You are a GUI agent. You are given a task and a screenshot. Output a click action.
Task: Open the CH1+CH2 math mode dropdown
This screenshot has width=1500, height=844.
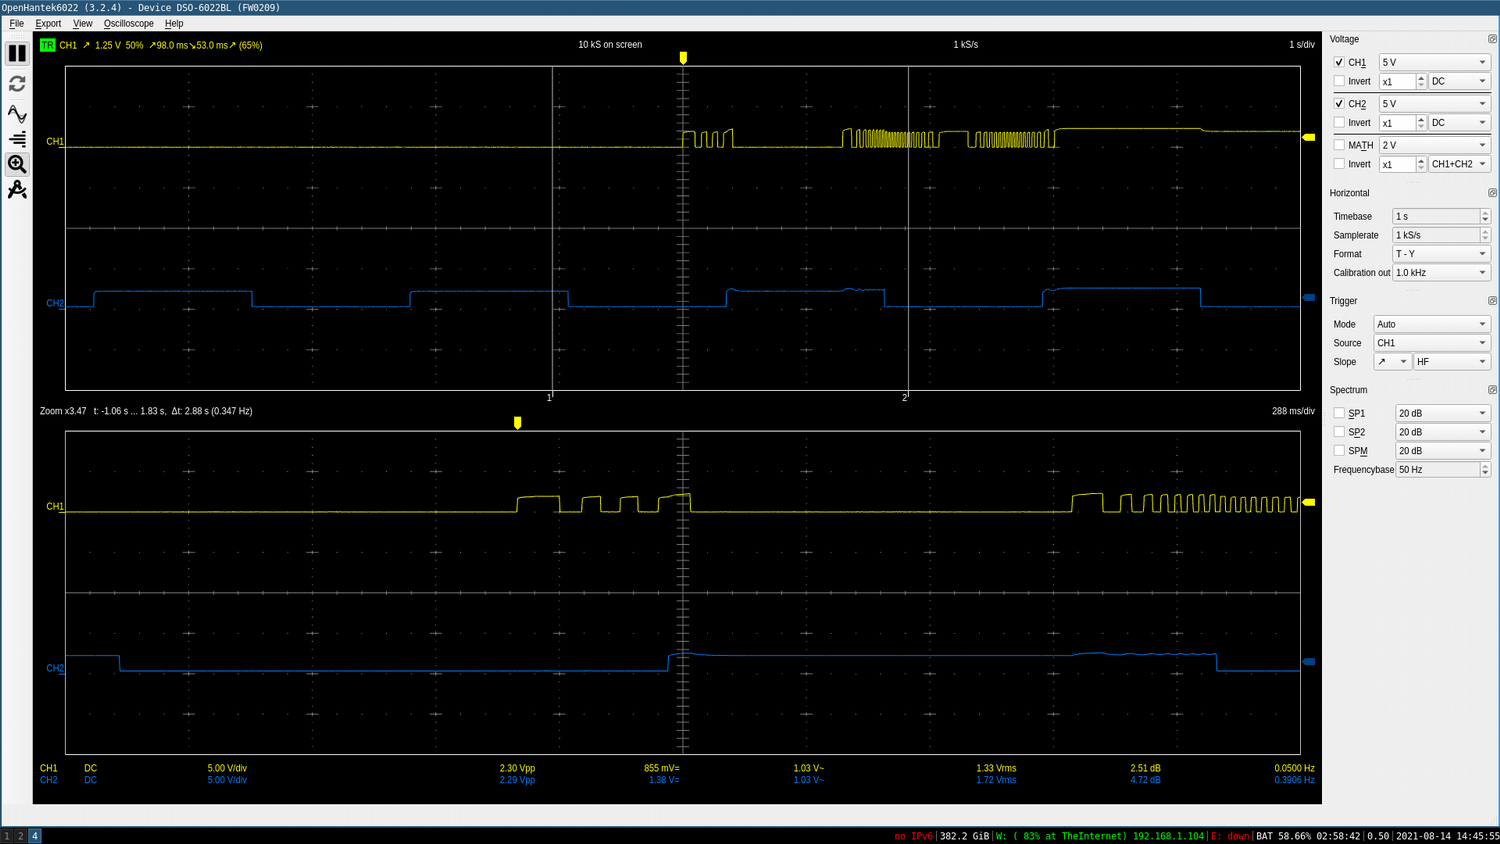(x=1459, y=164)
